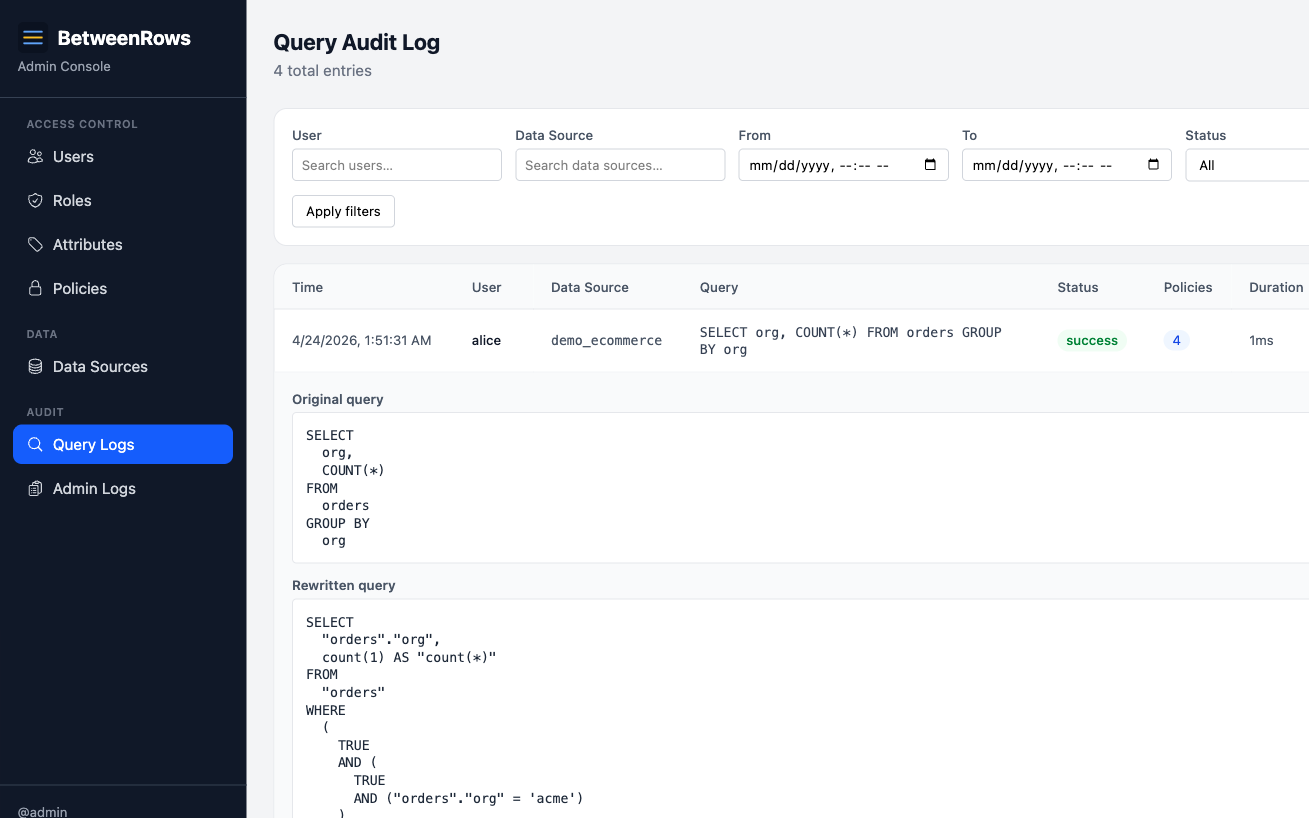The image size is (1309, 818).
Task: Click the Policies lock icon
Action: pos(35,289)
